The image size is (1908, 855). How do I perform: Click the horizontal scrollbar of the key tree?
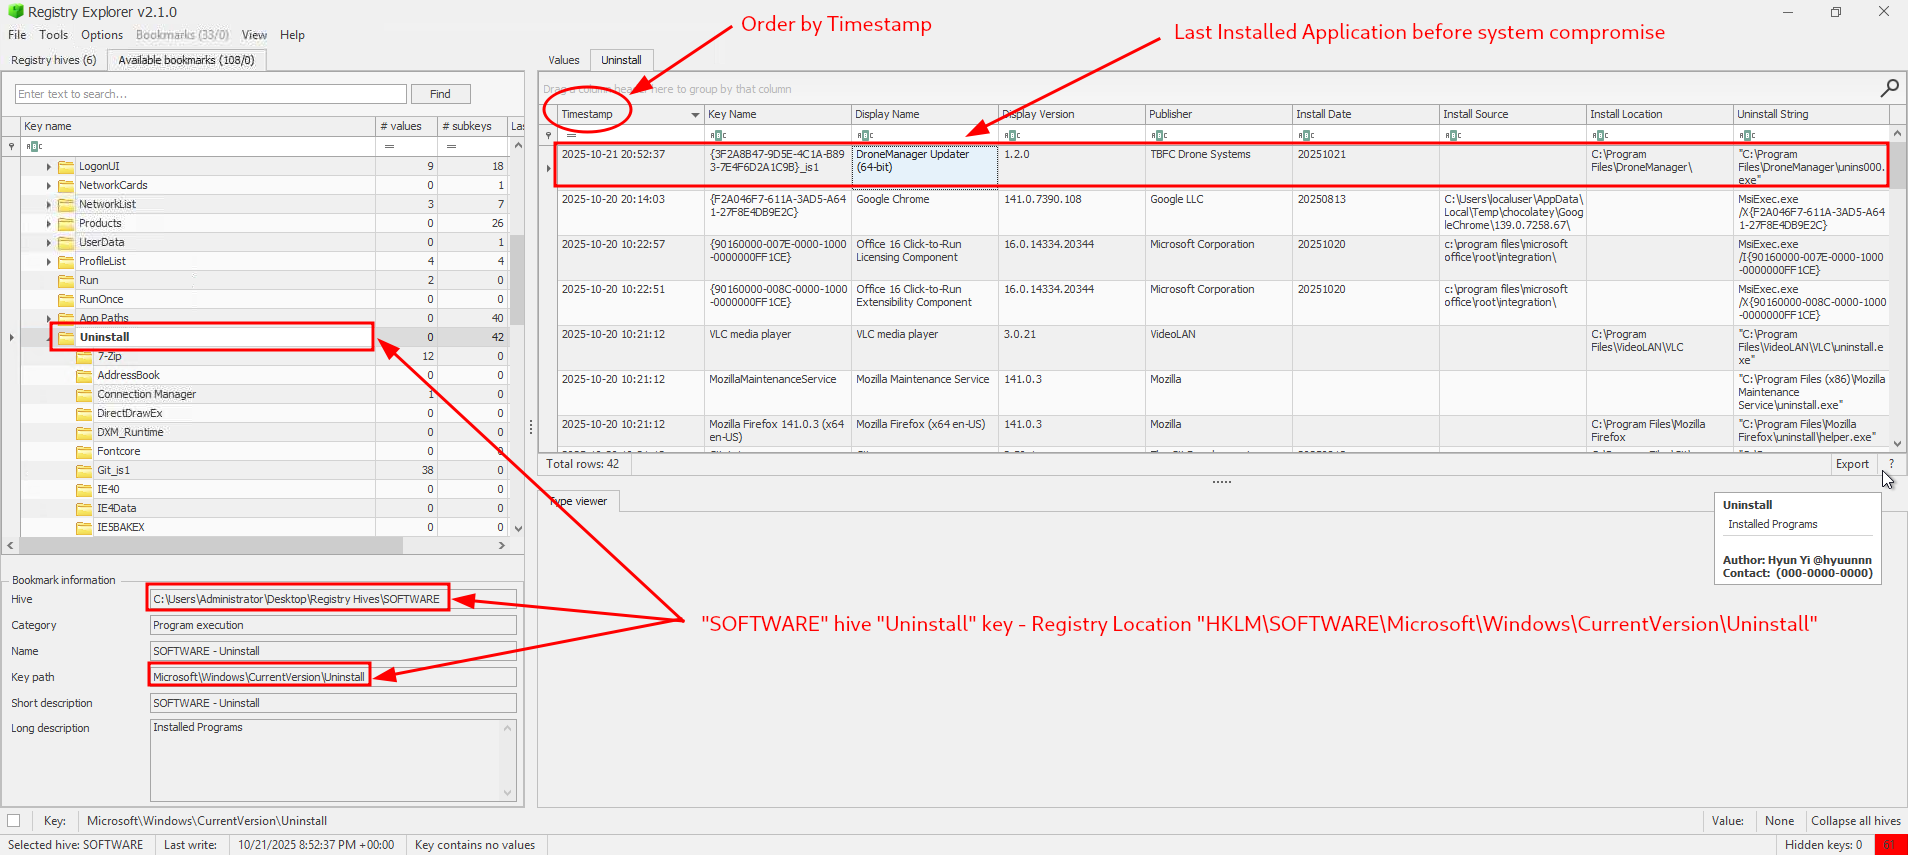210,546
